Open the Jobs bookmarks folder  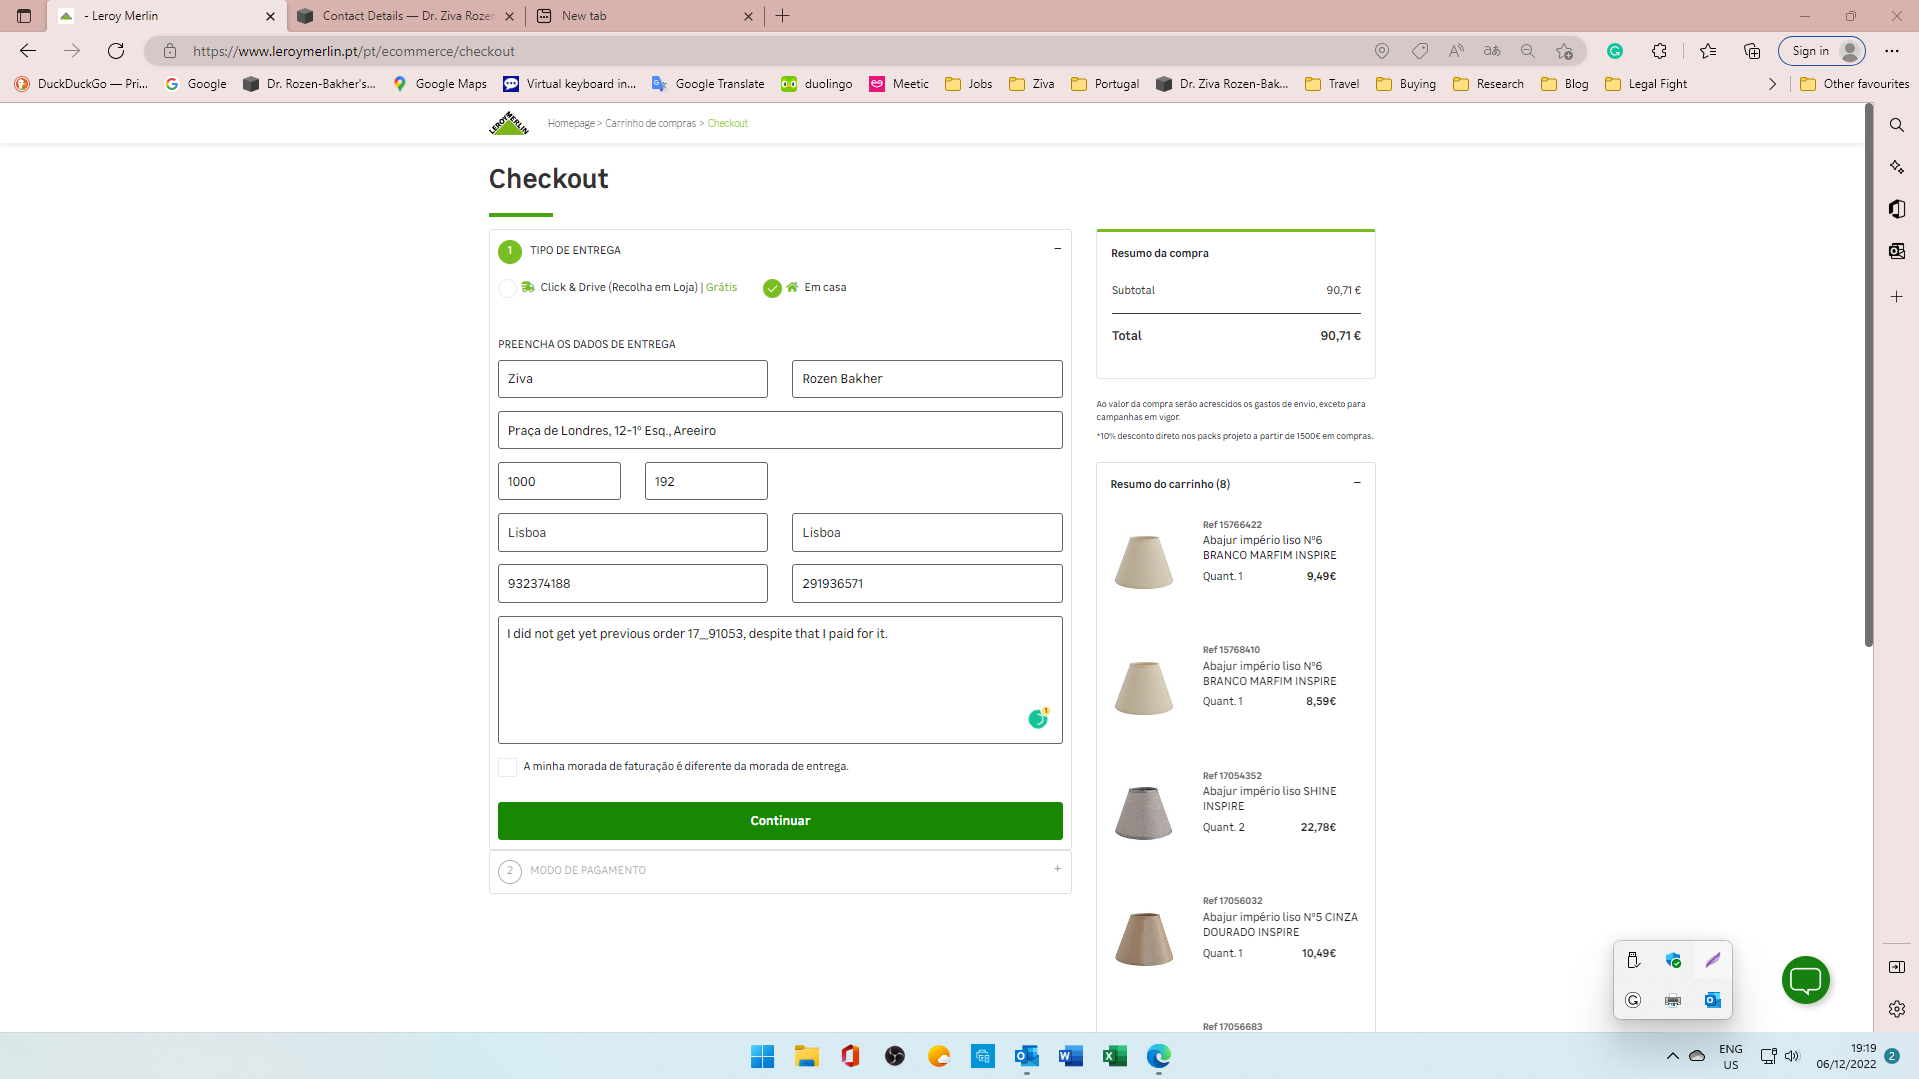coord(968,84)
